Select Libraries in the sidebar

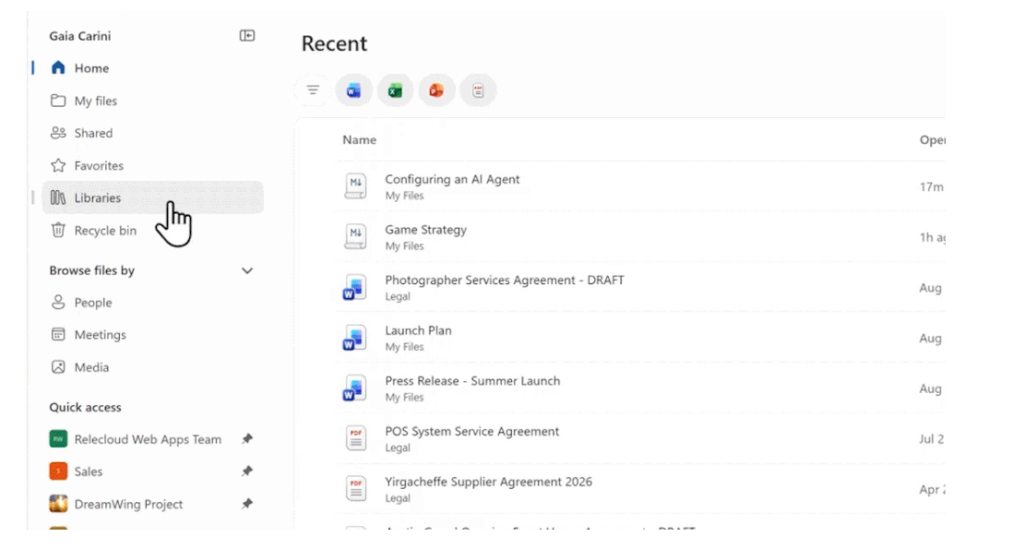pyautogui.click(x=153, y=198)
